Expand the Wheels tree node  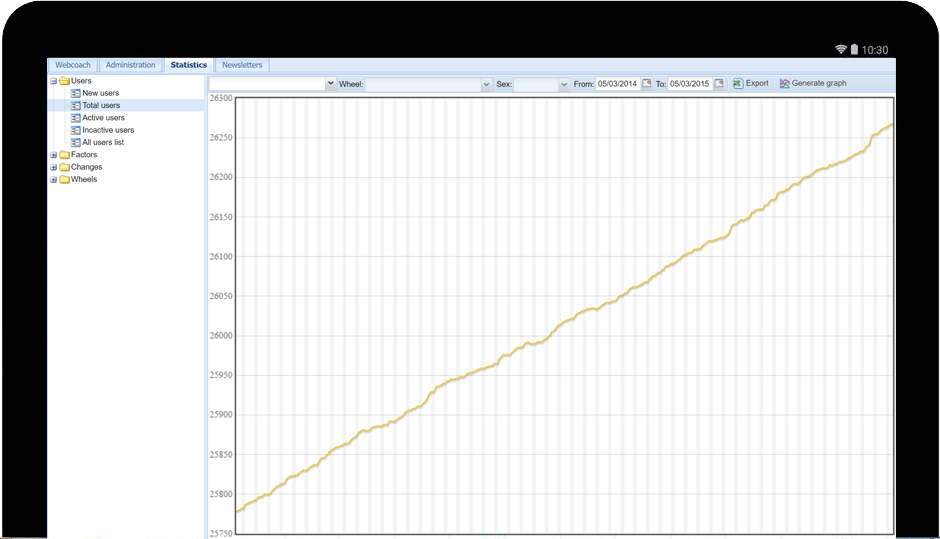point(54,180)
